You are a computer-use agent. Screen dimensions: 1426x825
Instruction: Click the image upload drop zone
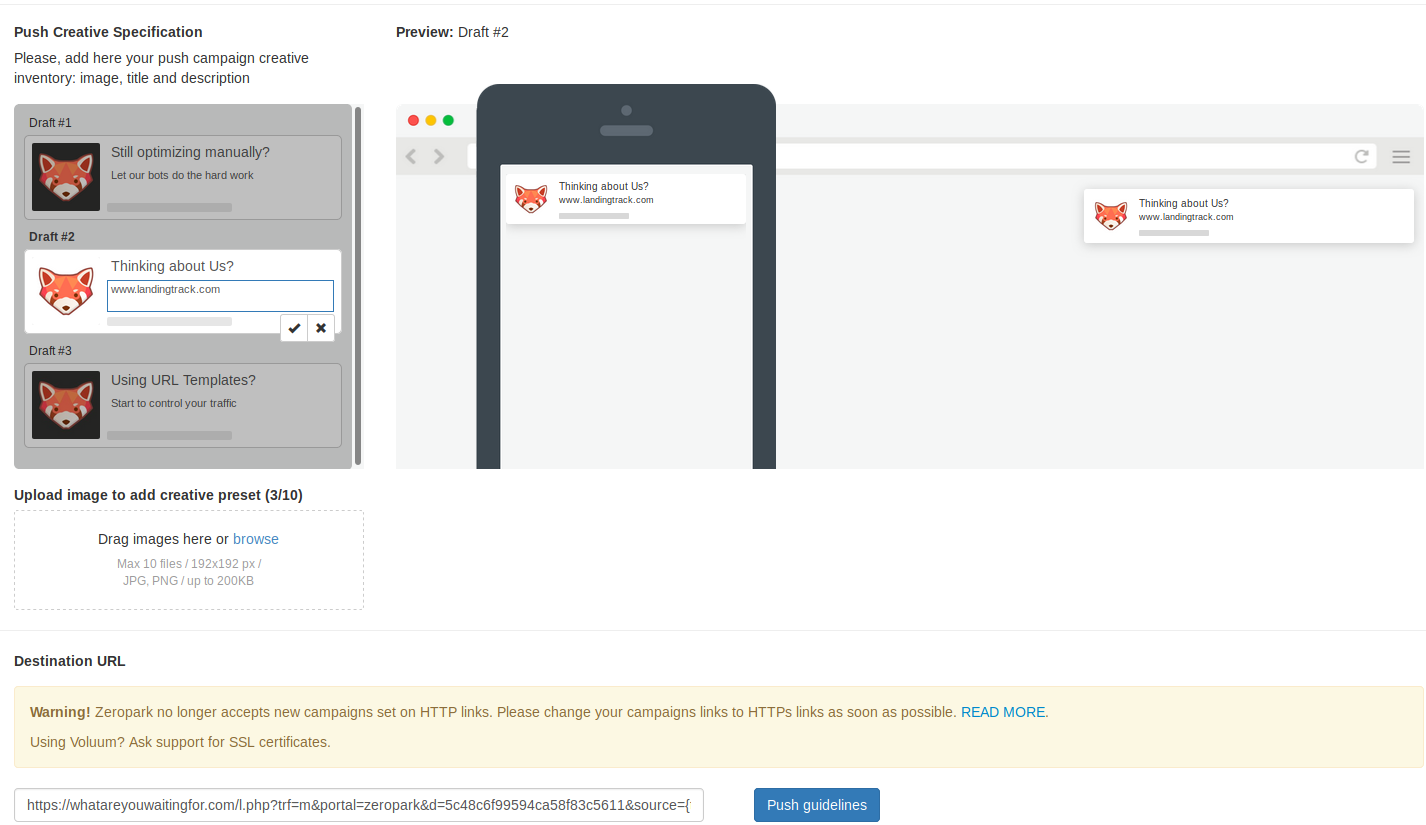pyautogui.click(x=189, y=560)
